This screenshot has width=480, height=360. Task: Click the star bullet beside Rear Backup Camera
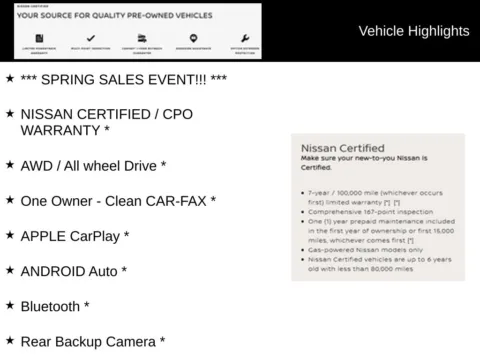point(10,341)
